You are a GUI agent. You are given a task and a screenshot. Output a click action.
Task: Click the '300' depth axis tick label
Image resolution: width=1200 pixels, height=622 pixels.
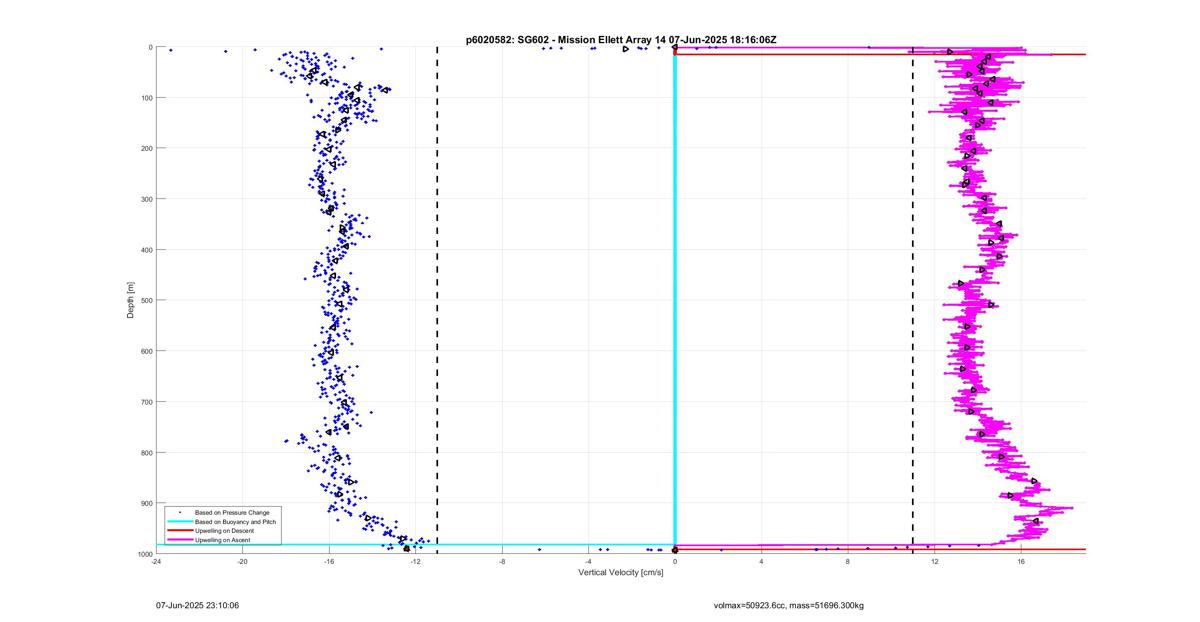[145, 199]
